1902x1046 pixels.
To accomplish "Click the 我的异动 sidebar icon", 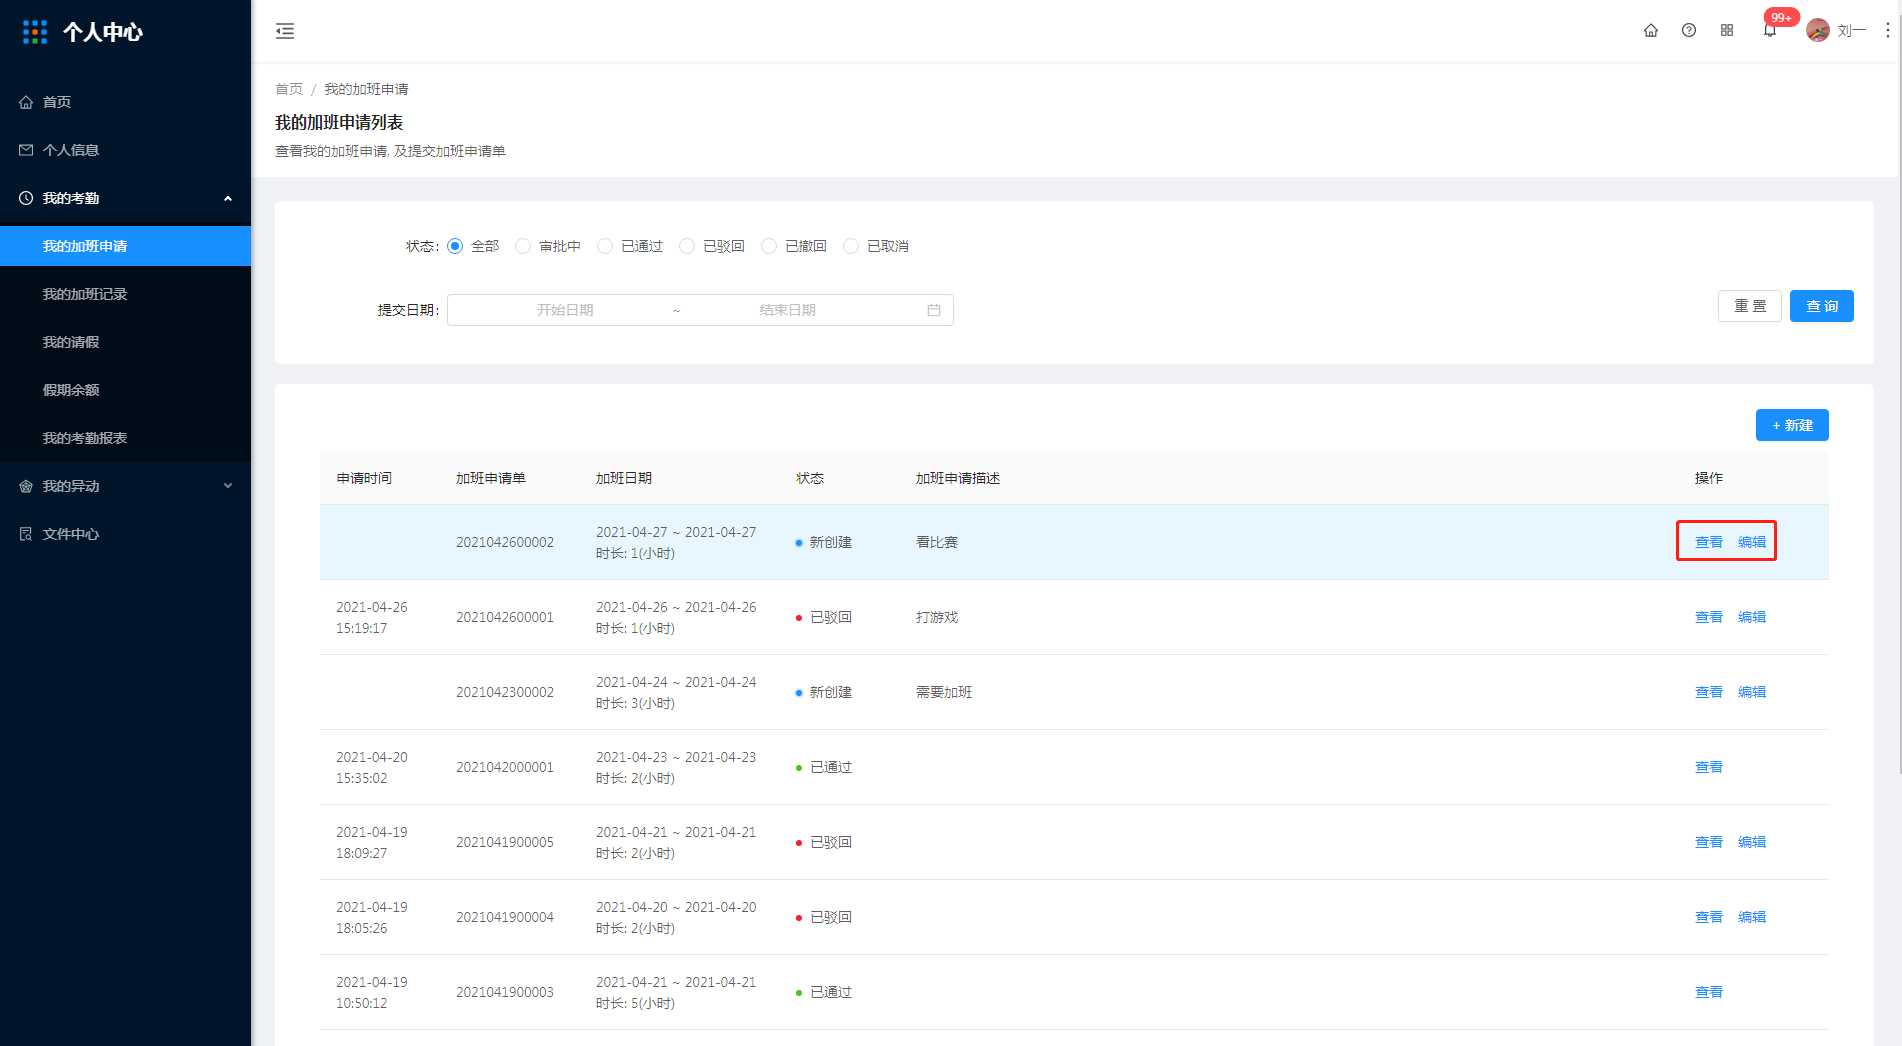I will (x=26, y=486).
